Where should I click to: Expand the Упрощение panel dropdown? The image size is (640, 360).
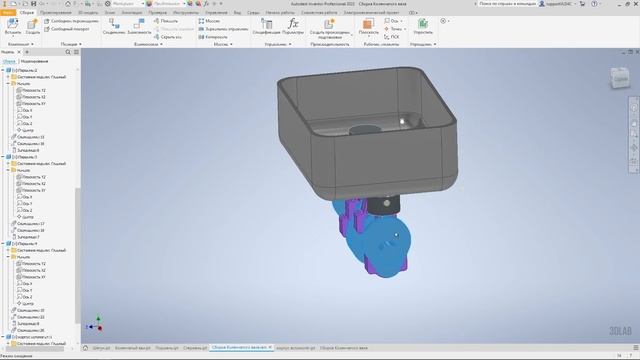[423, 44]
